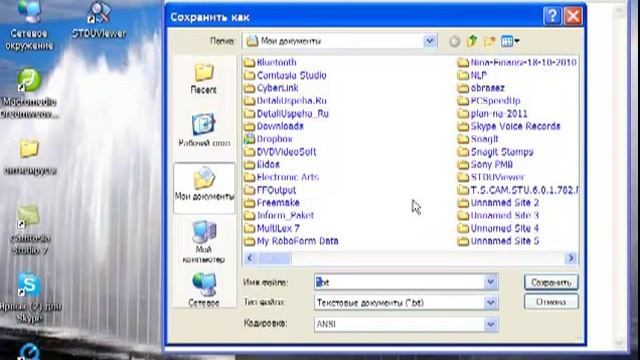Select the FFOutput folder
Image resolution: width=640 pixels, height=360 pixels.
270,191
